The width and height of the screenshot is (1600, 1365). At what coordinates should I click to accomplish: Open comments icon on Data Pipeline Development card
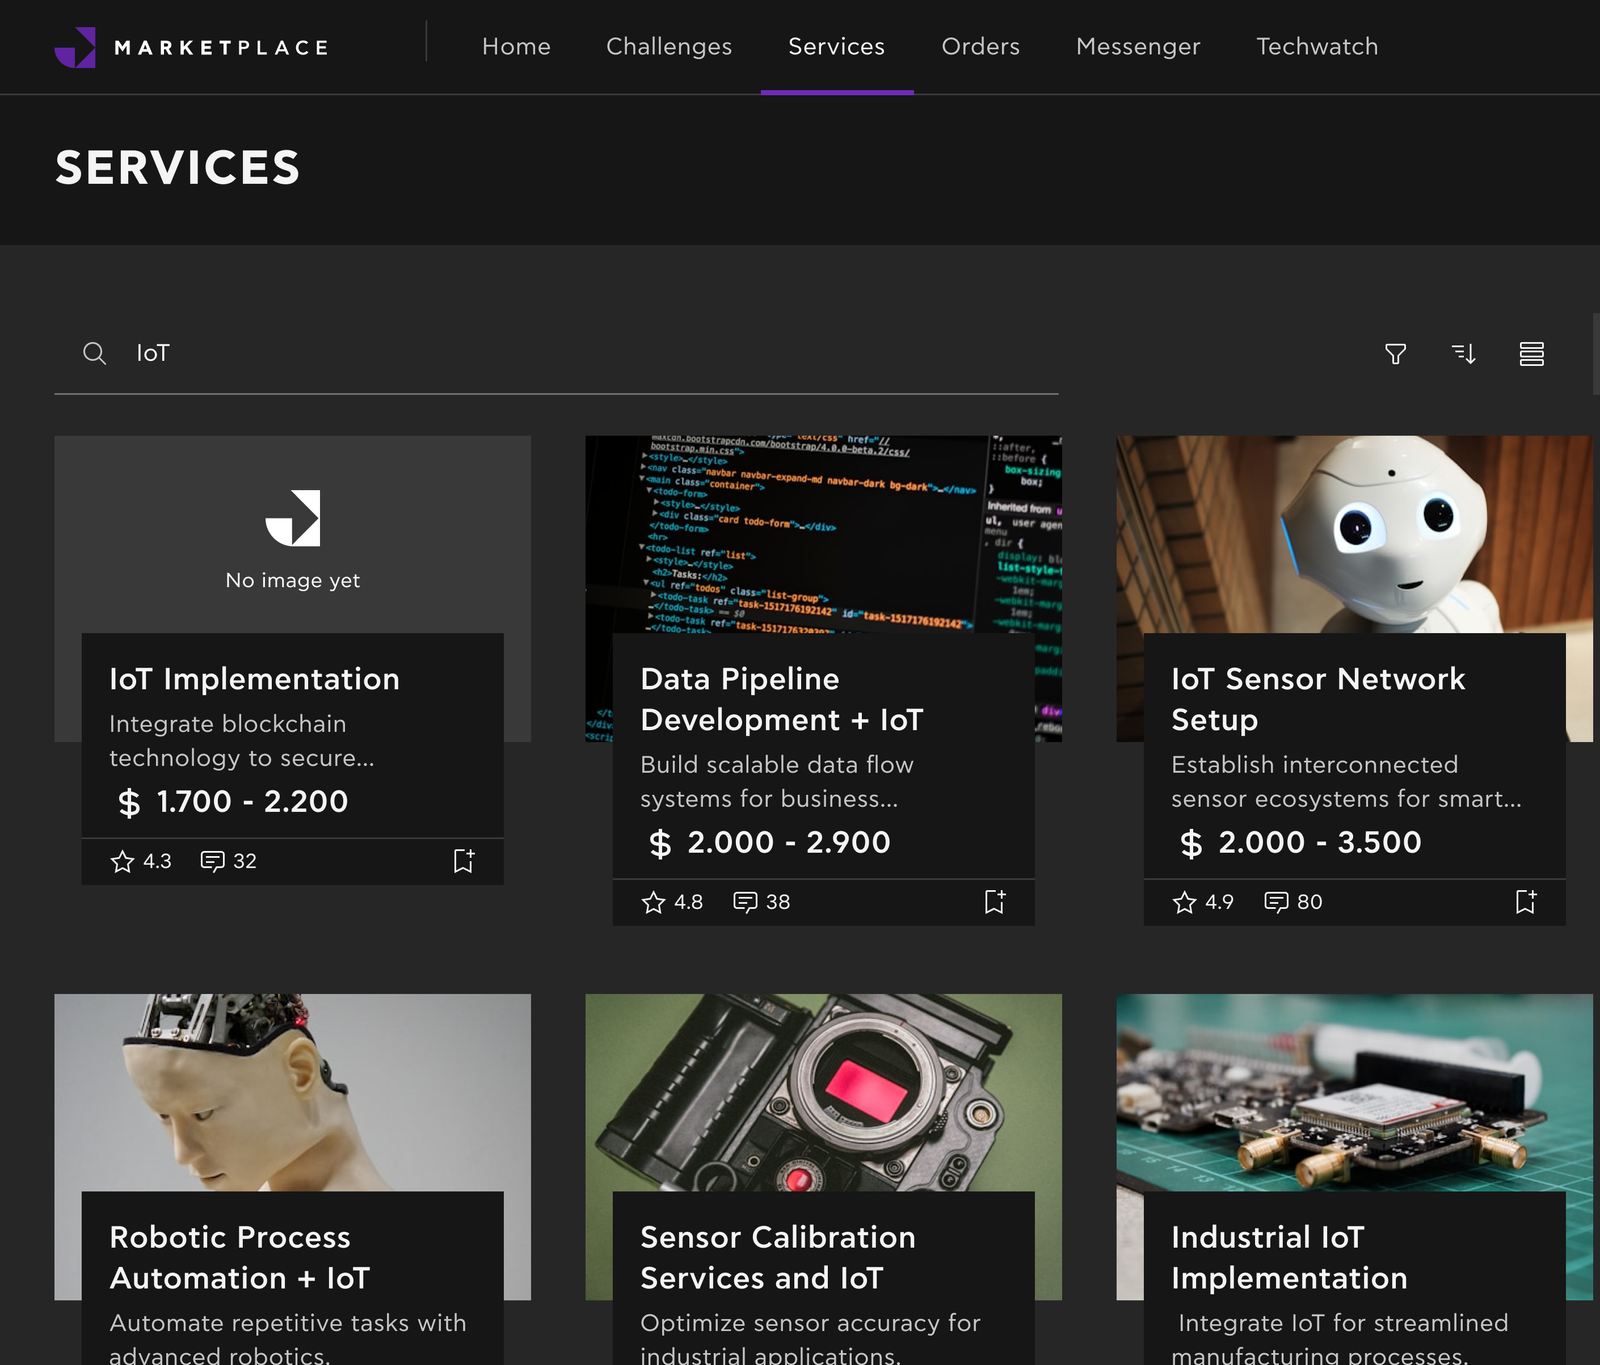746,902
